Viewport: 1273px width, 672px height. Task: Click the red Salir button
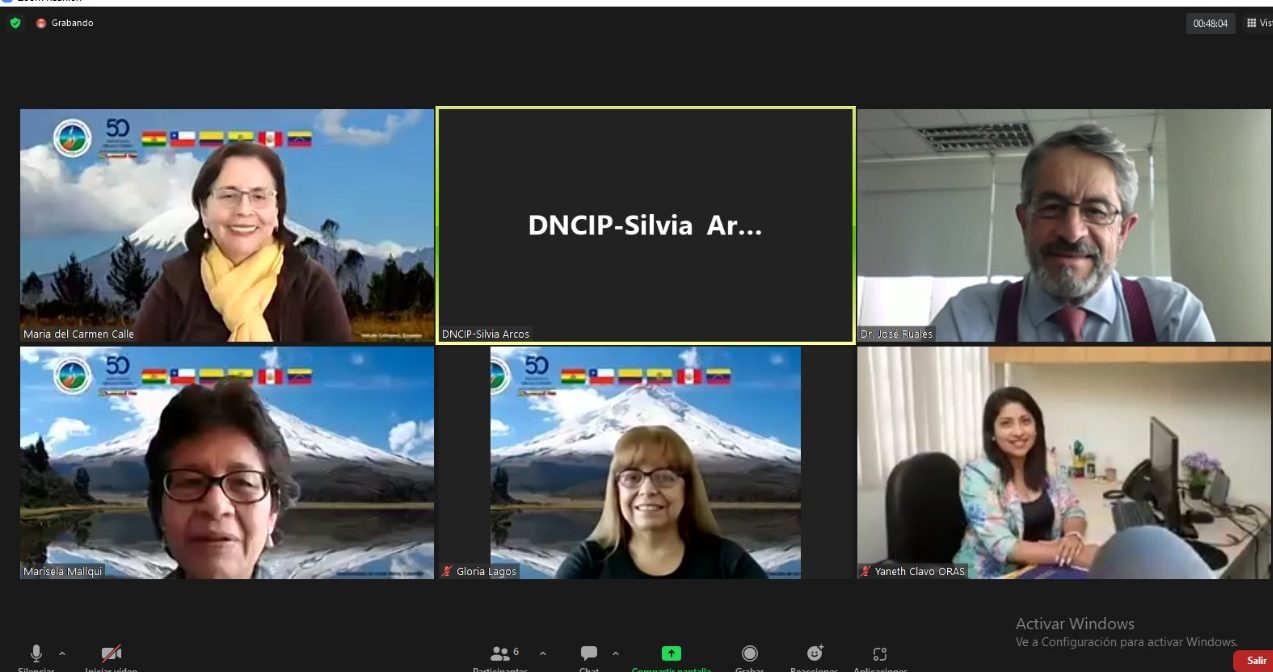(x=1255, y=660)
